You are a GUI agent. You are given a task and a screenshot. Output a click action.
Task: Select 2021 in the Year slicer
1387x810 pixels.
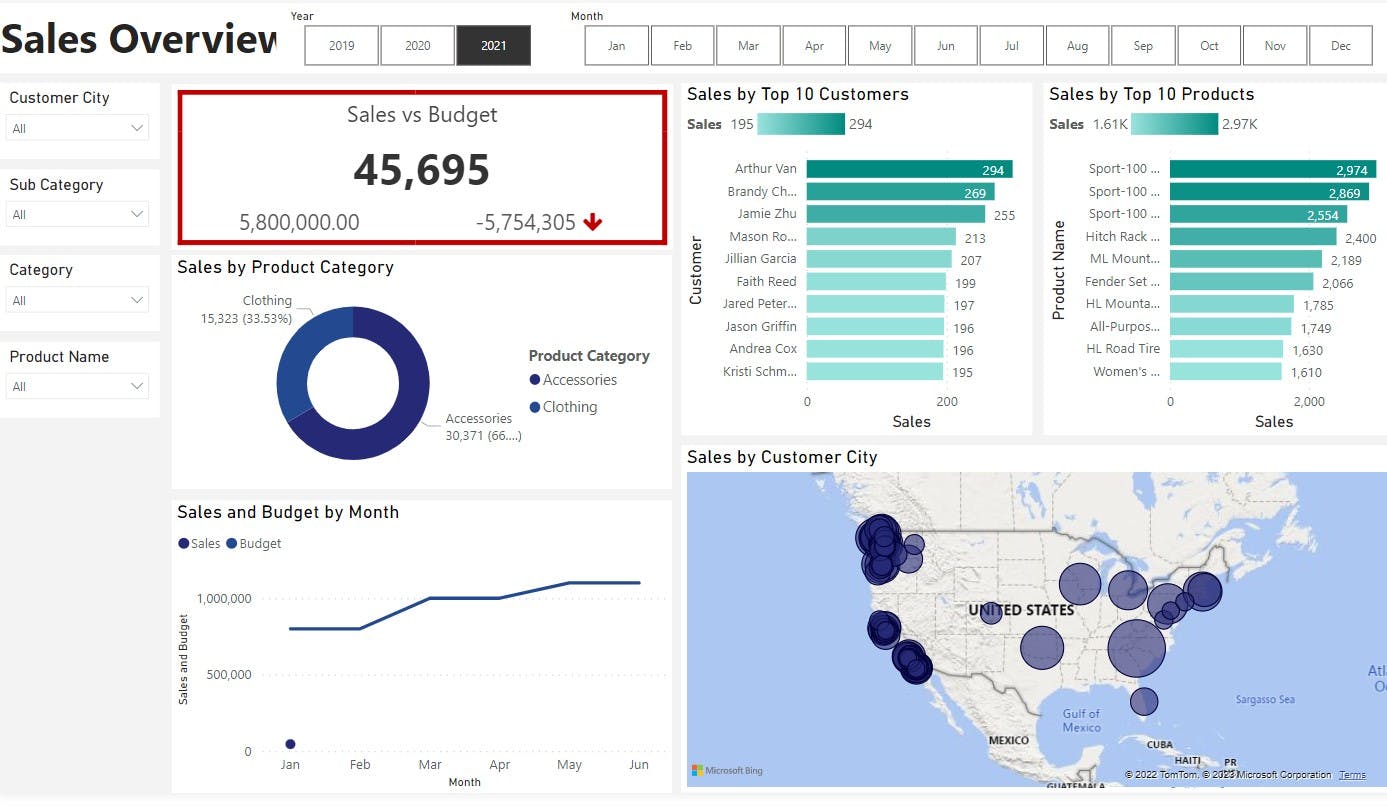[x=493, y=45]
